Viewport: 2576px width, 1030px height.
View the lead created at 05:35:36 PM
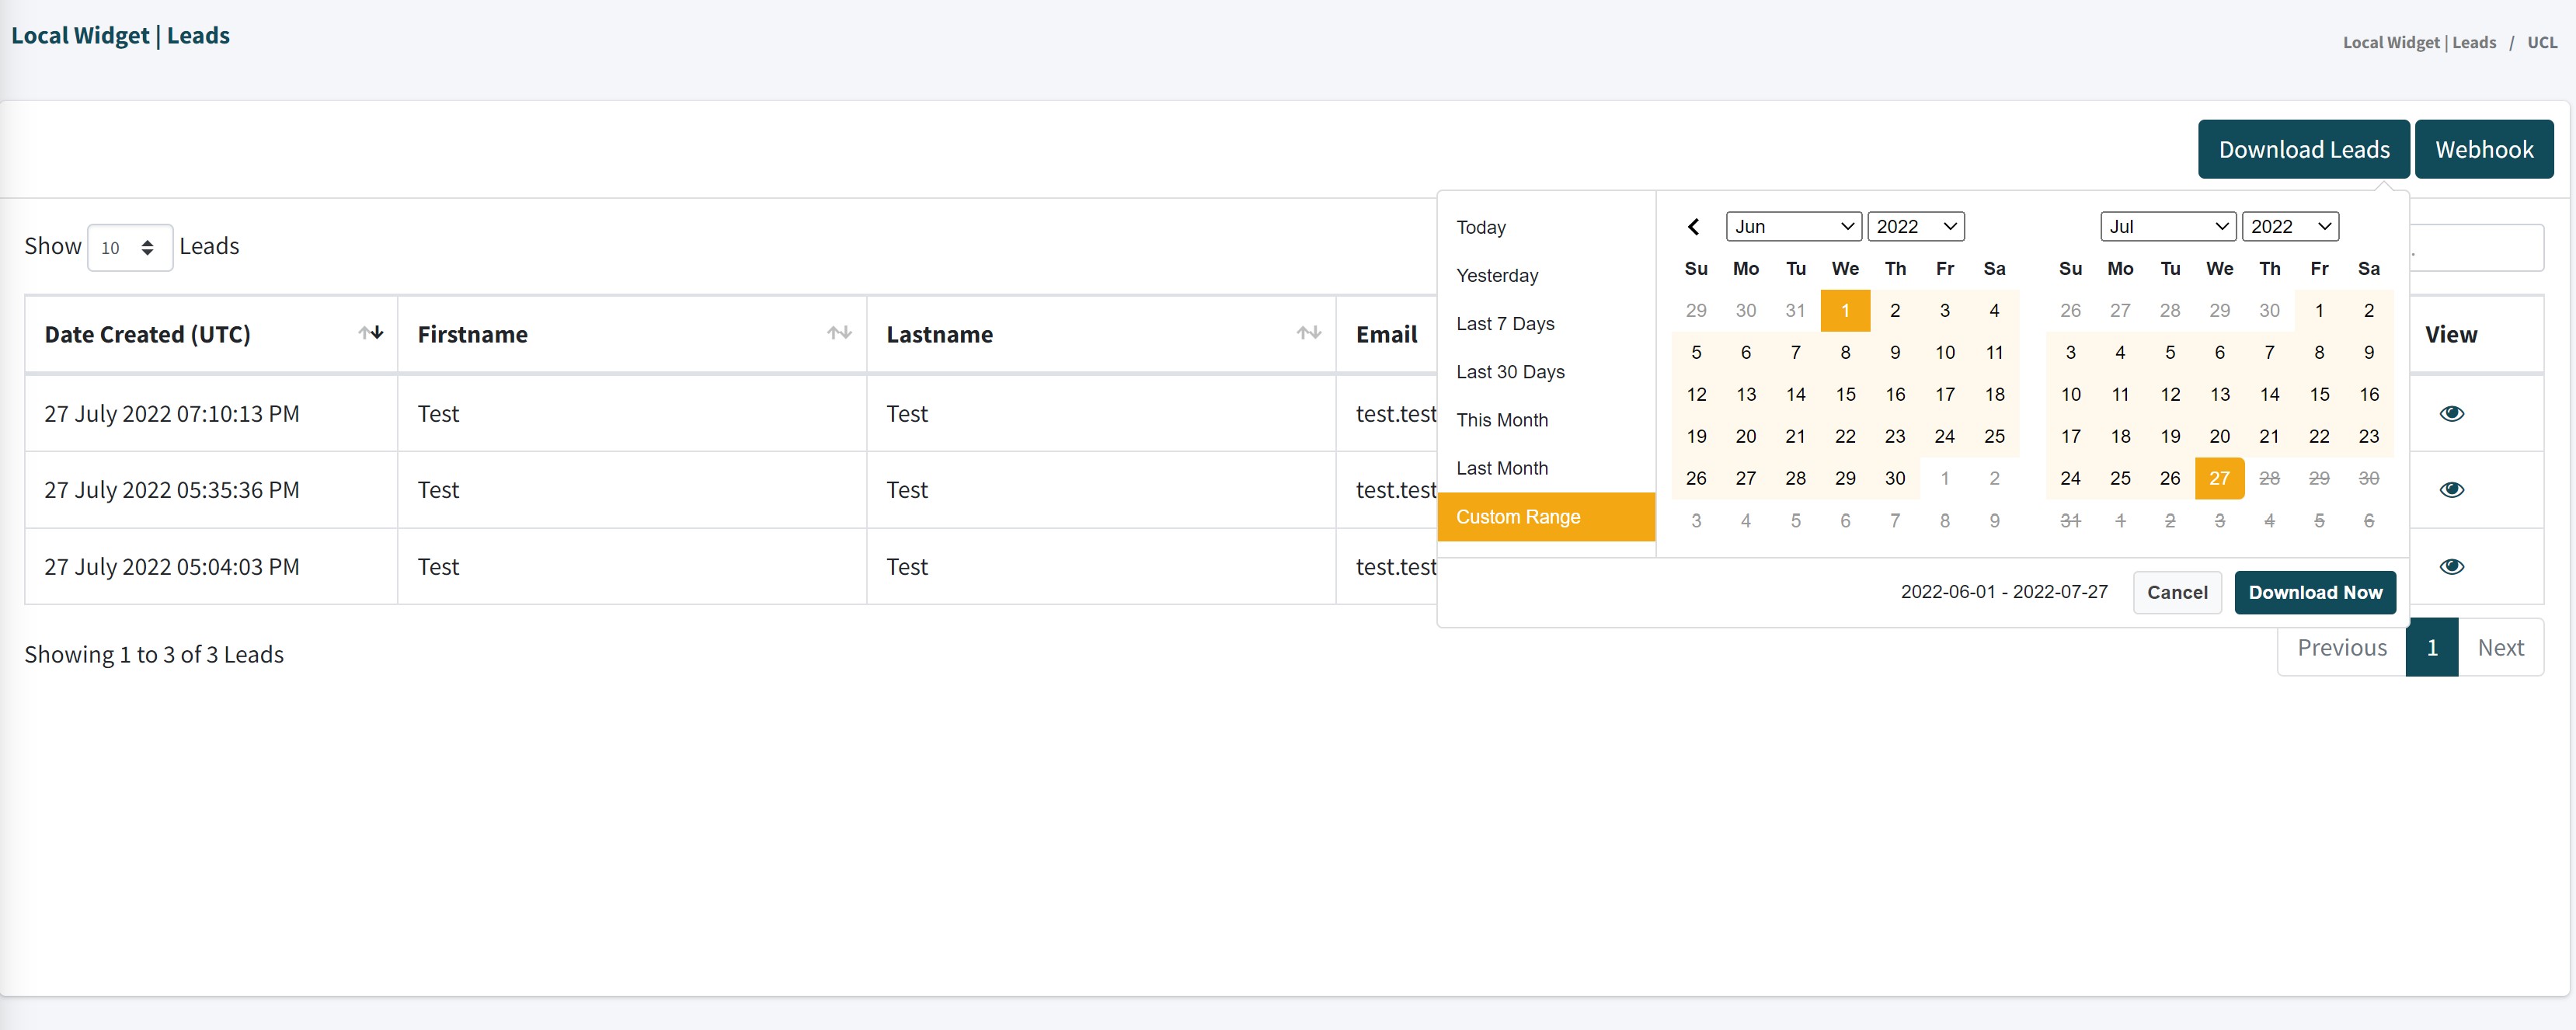pos(2451,490)
